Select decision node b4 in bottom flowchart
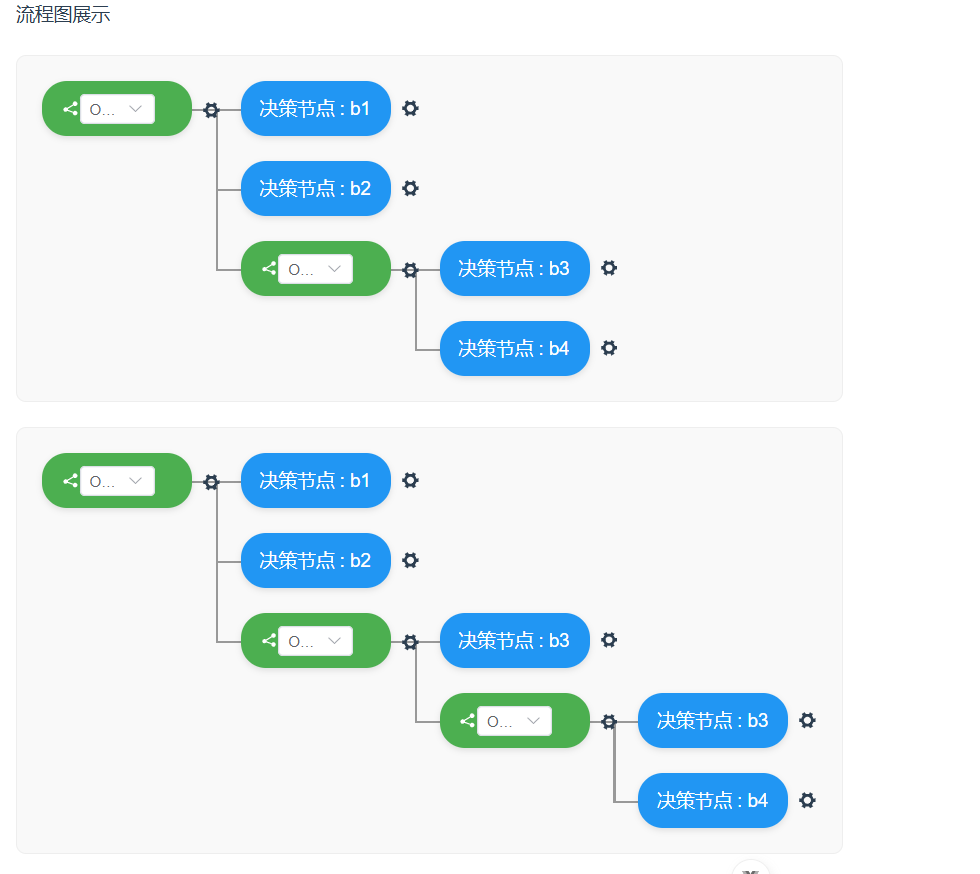Viewport: 980px width, 874px height. (x=712, y=800)
